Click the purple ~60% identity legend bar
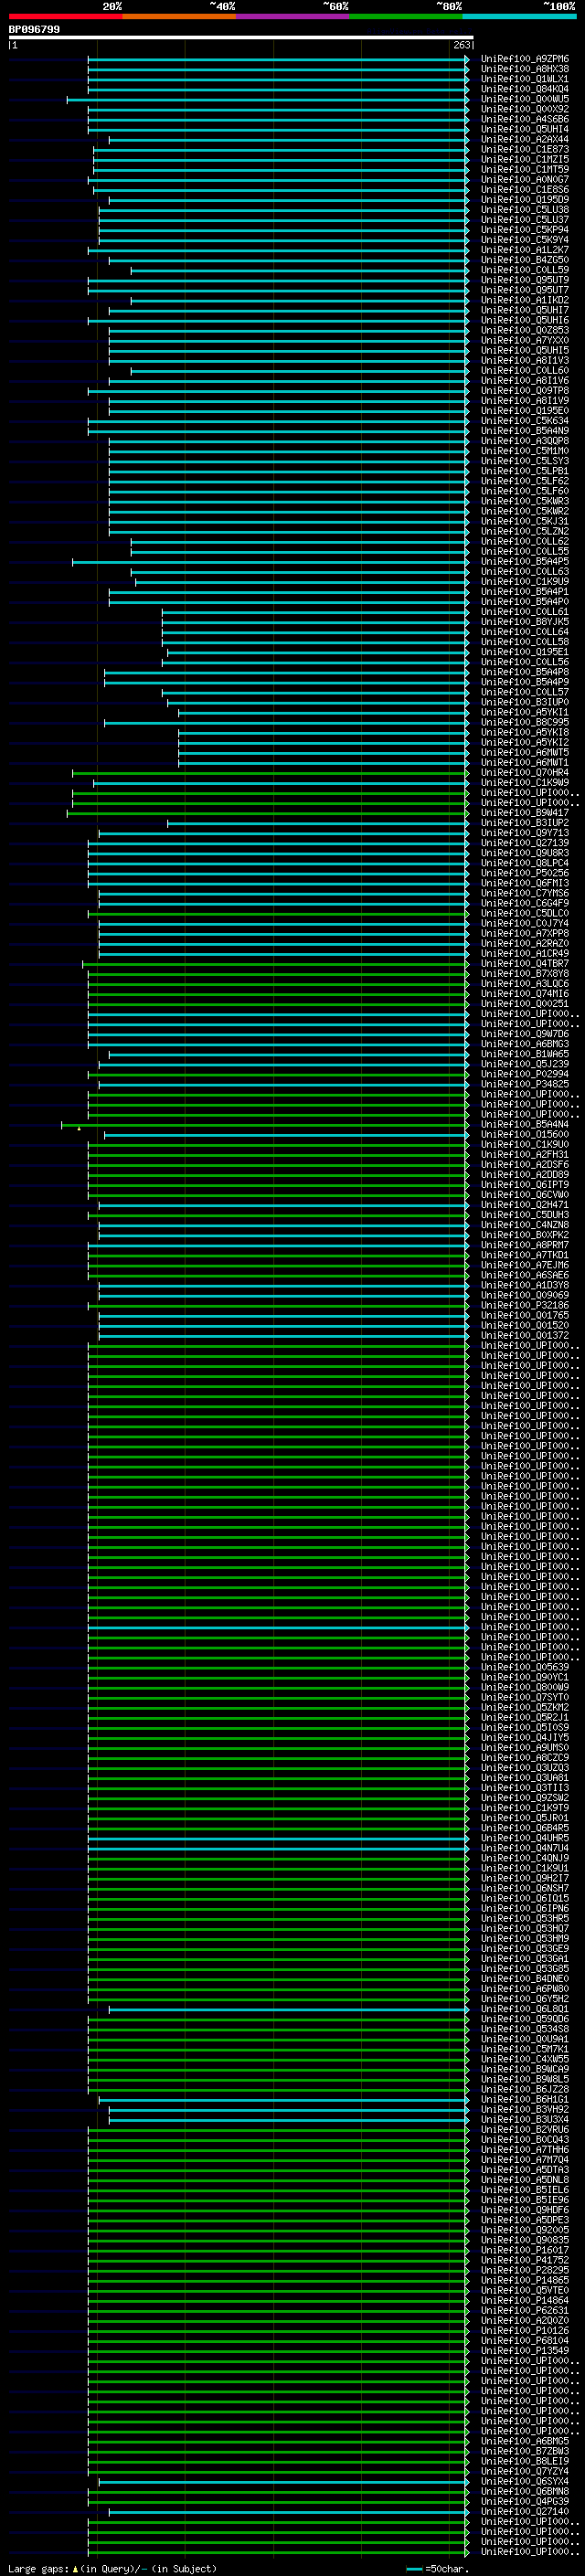This screenshot has height=2576, width=585. pos(293,16)
